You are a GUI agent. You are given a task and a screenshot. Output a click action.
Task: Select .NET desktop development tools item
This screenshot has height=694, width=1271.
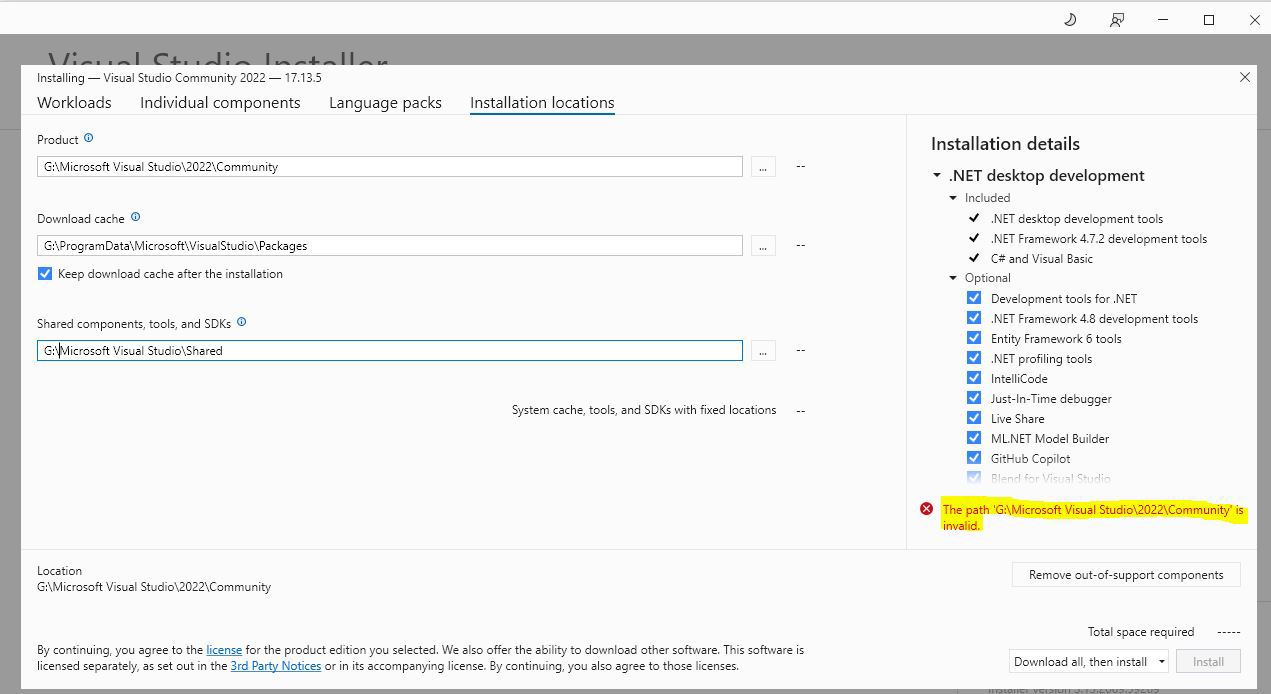click(1076, 218)
